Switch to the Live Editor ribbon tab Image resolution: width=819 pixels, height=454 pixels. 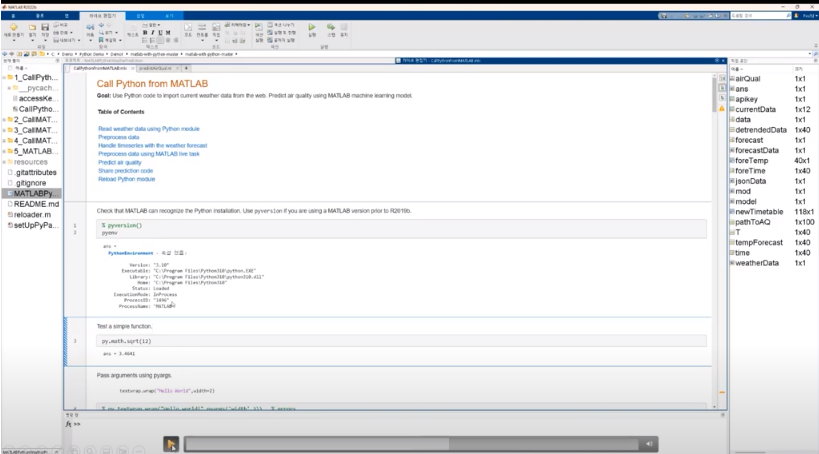point(102,16)
